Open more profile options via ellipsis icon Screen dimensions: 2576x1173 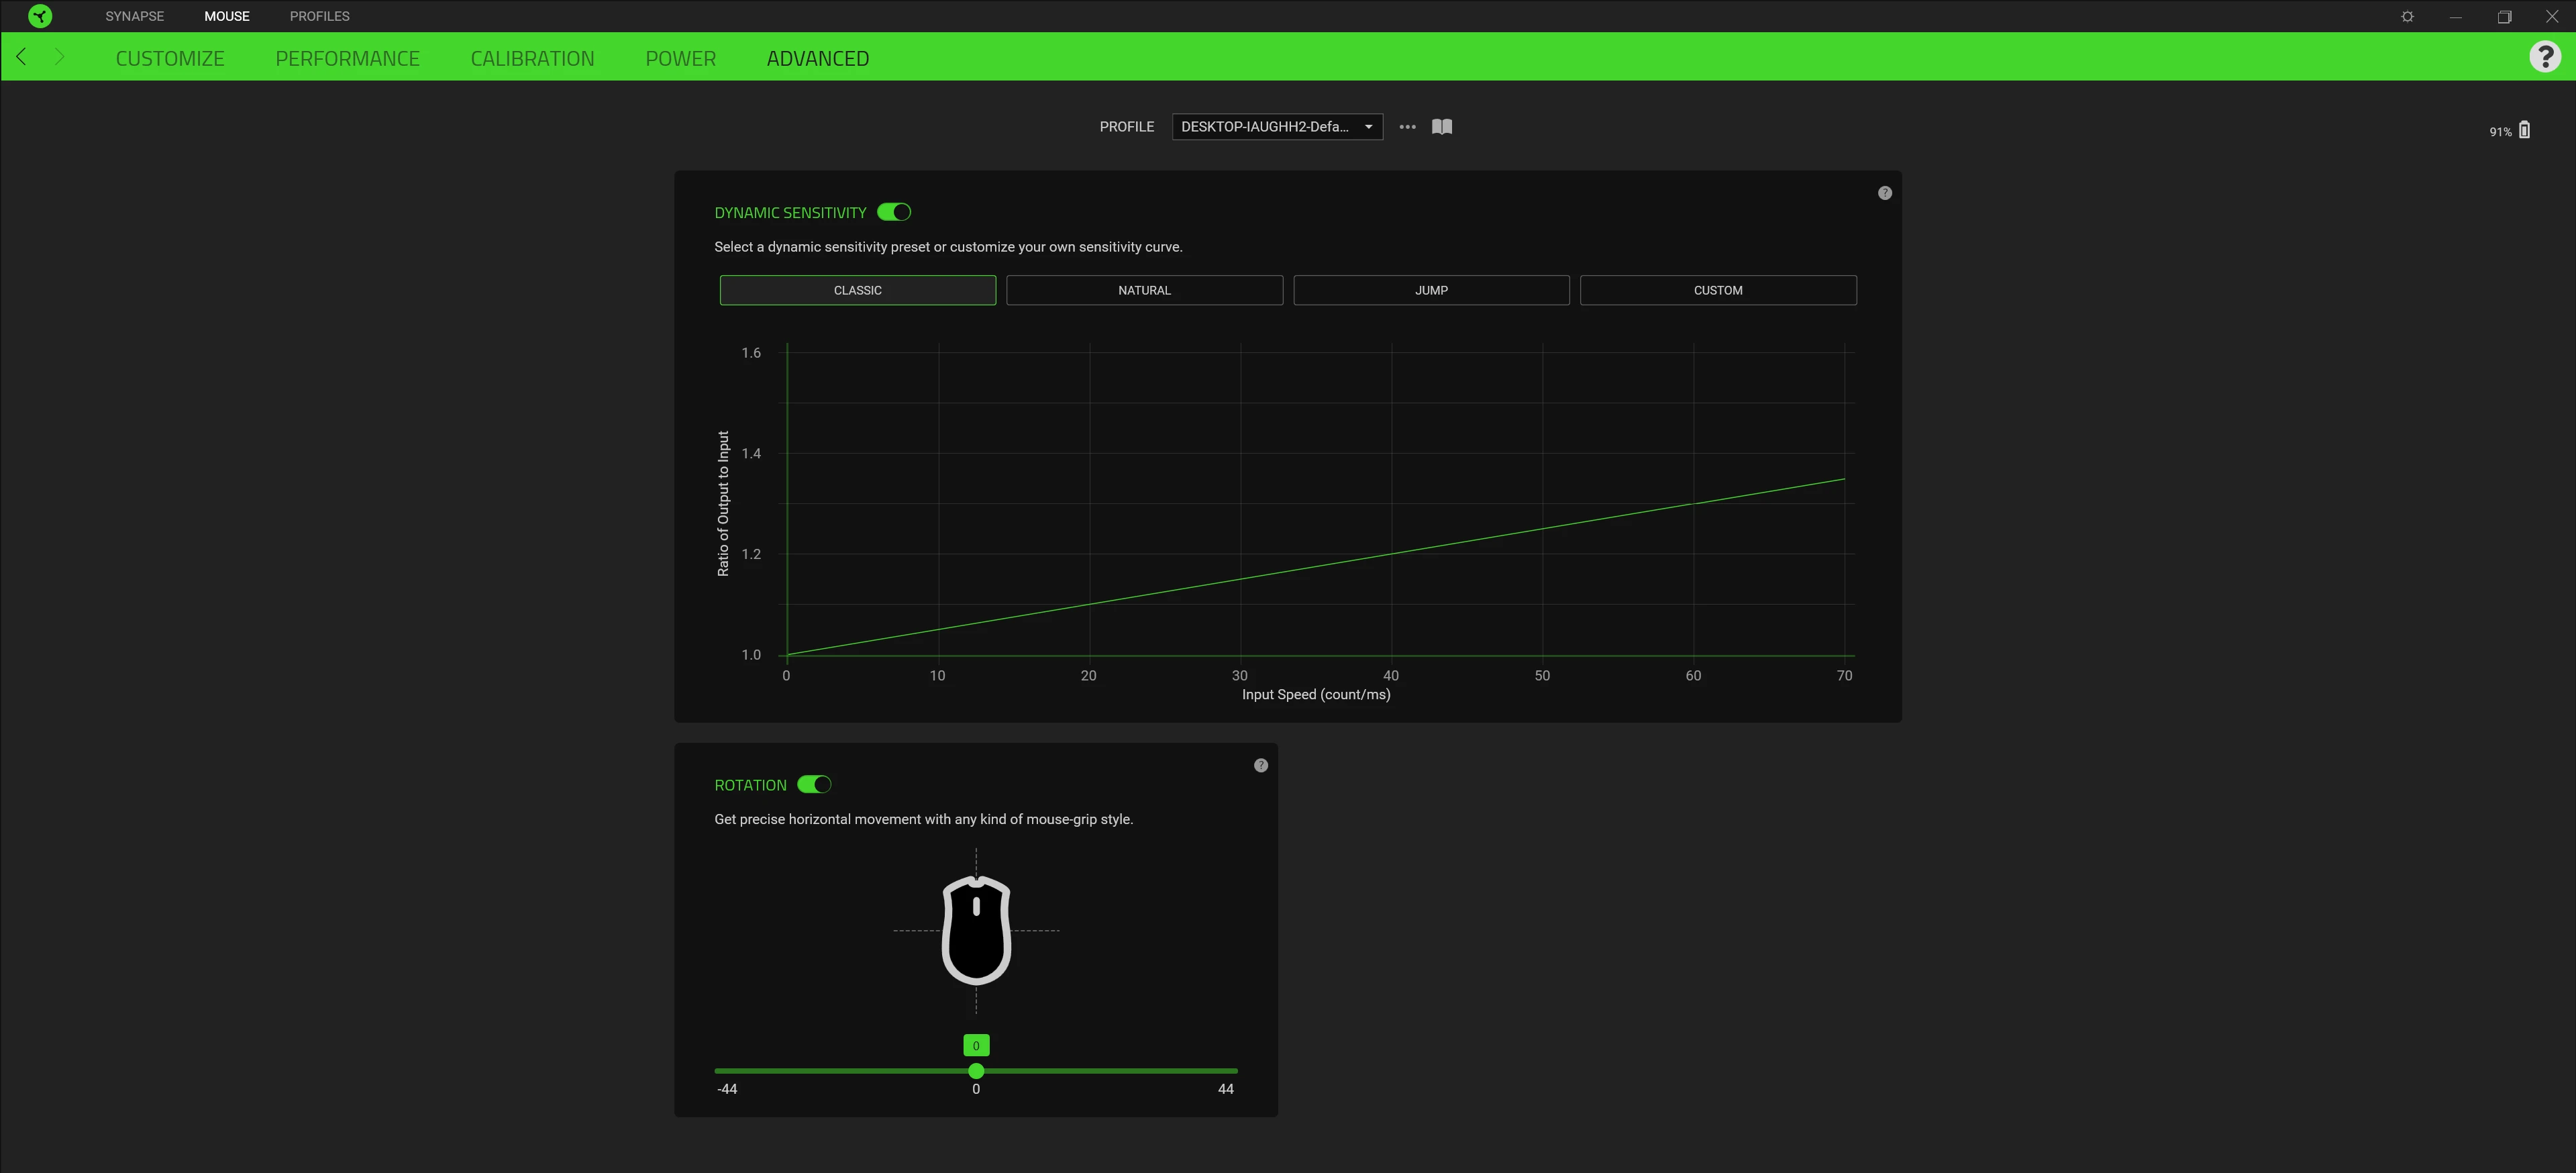tap(1407, 127)
